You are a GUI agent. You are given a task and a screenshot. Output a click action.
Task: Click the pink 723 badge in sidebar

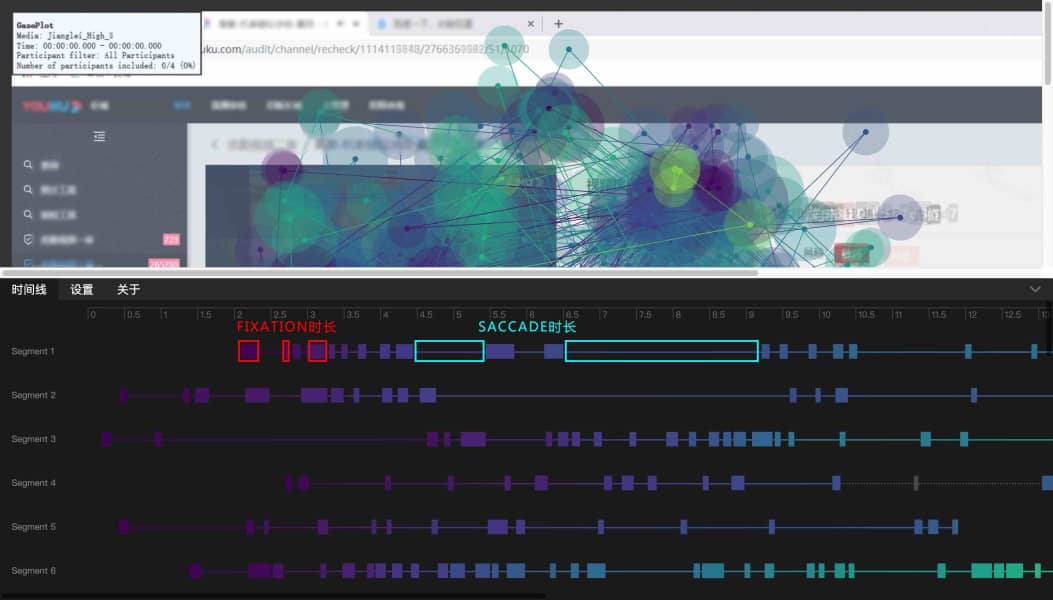tap(171, 239)
